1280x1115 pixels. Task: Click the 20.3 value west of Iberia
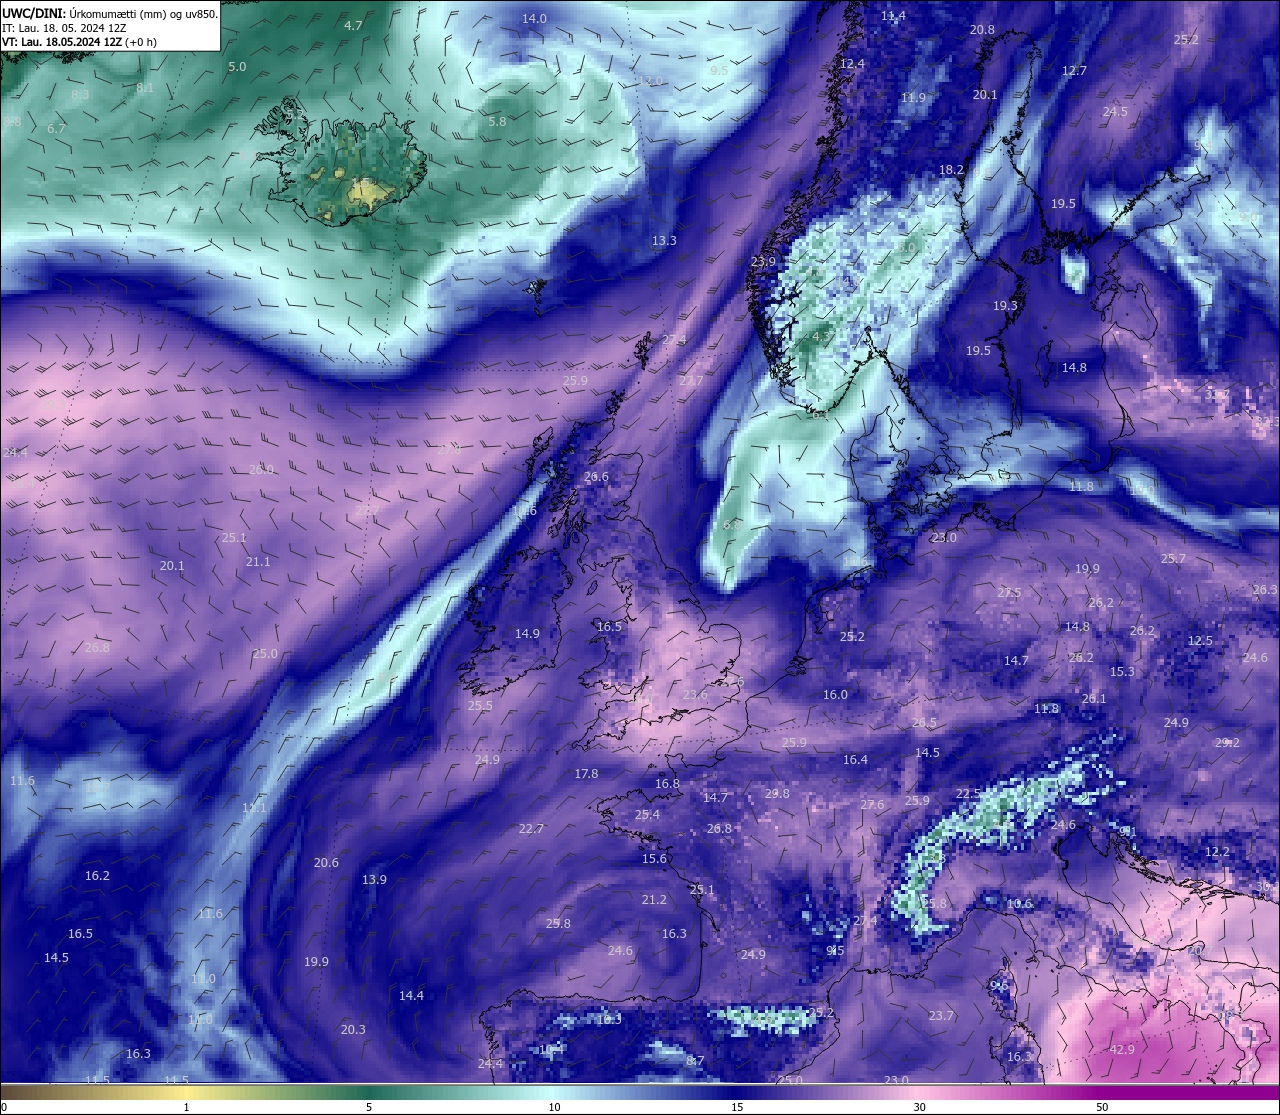(353, 1030)
